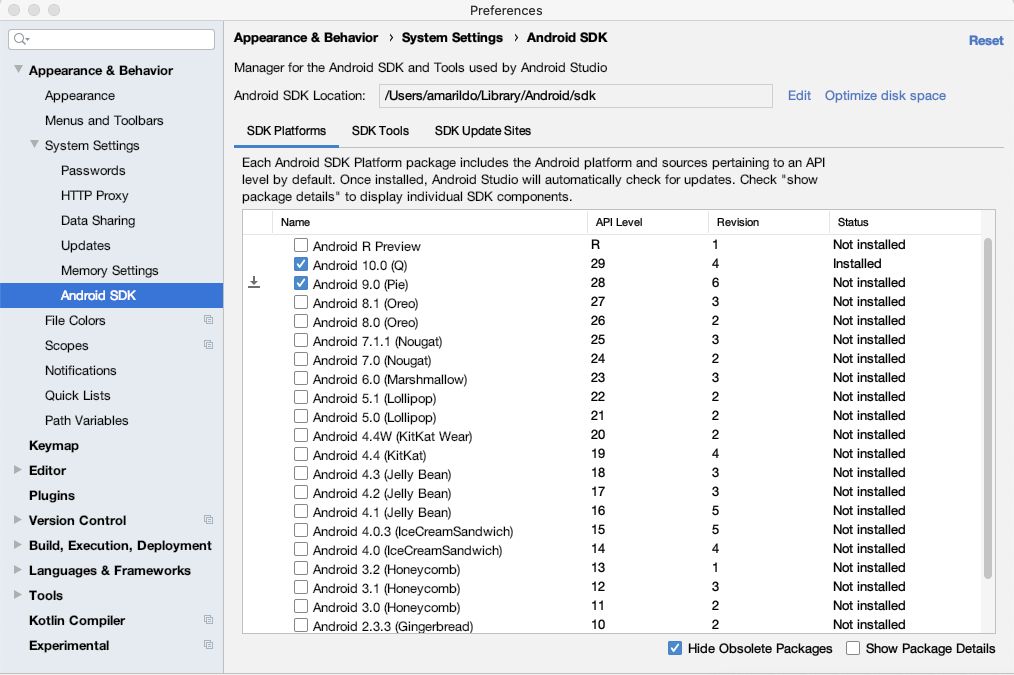The image size is (1014, 675).
Task: Click the project-level icon next to Experimental
Action: (x=208, y=645)
